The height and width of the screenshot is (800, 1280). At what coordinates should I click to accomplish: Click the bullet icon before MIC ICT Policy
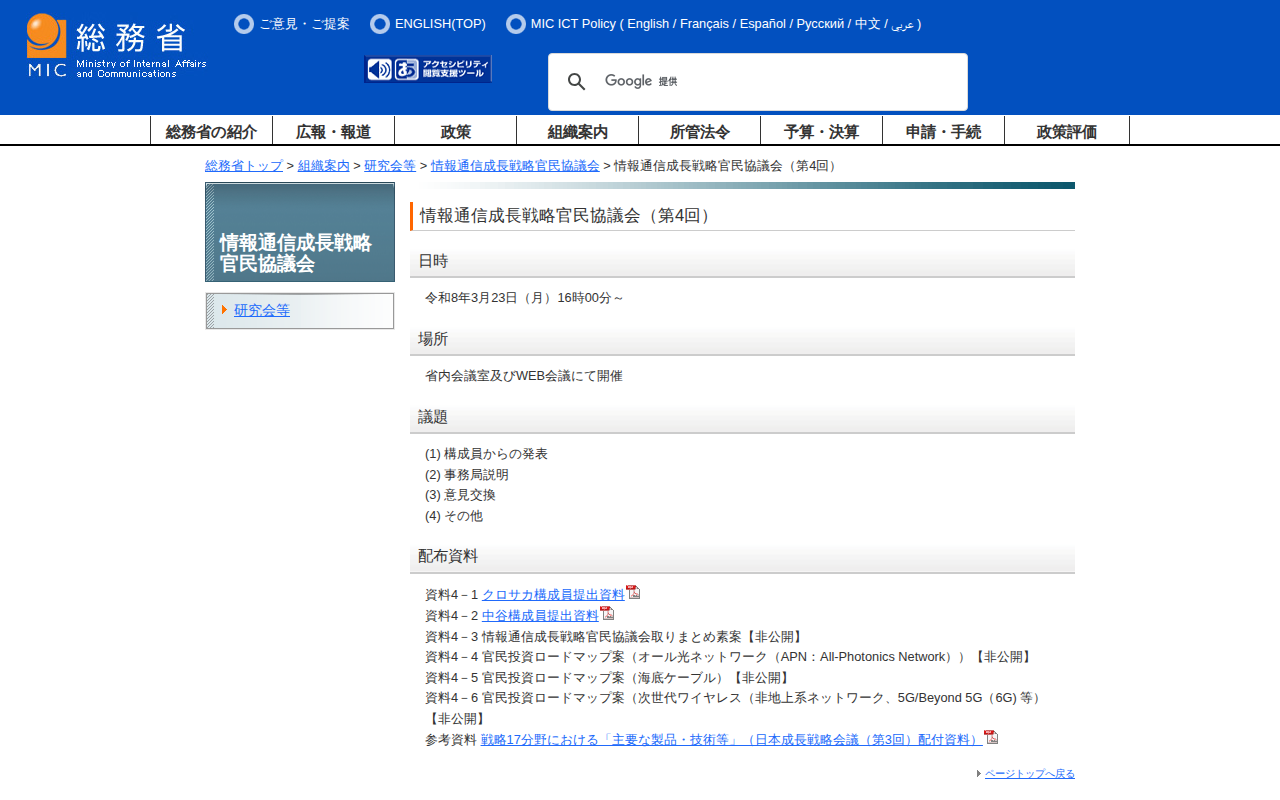[516, 24]
